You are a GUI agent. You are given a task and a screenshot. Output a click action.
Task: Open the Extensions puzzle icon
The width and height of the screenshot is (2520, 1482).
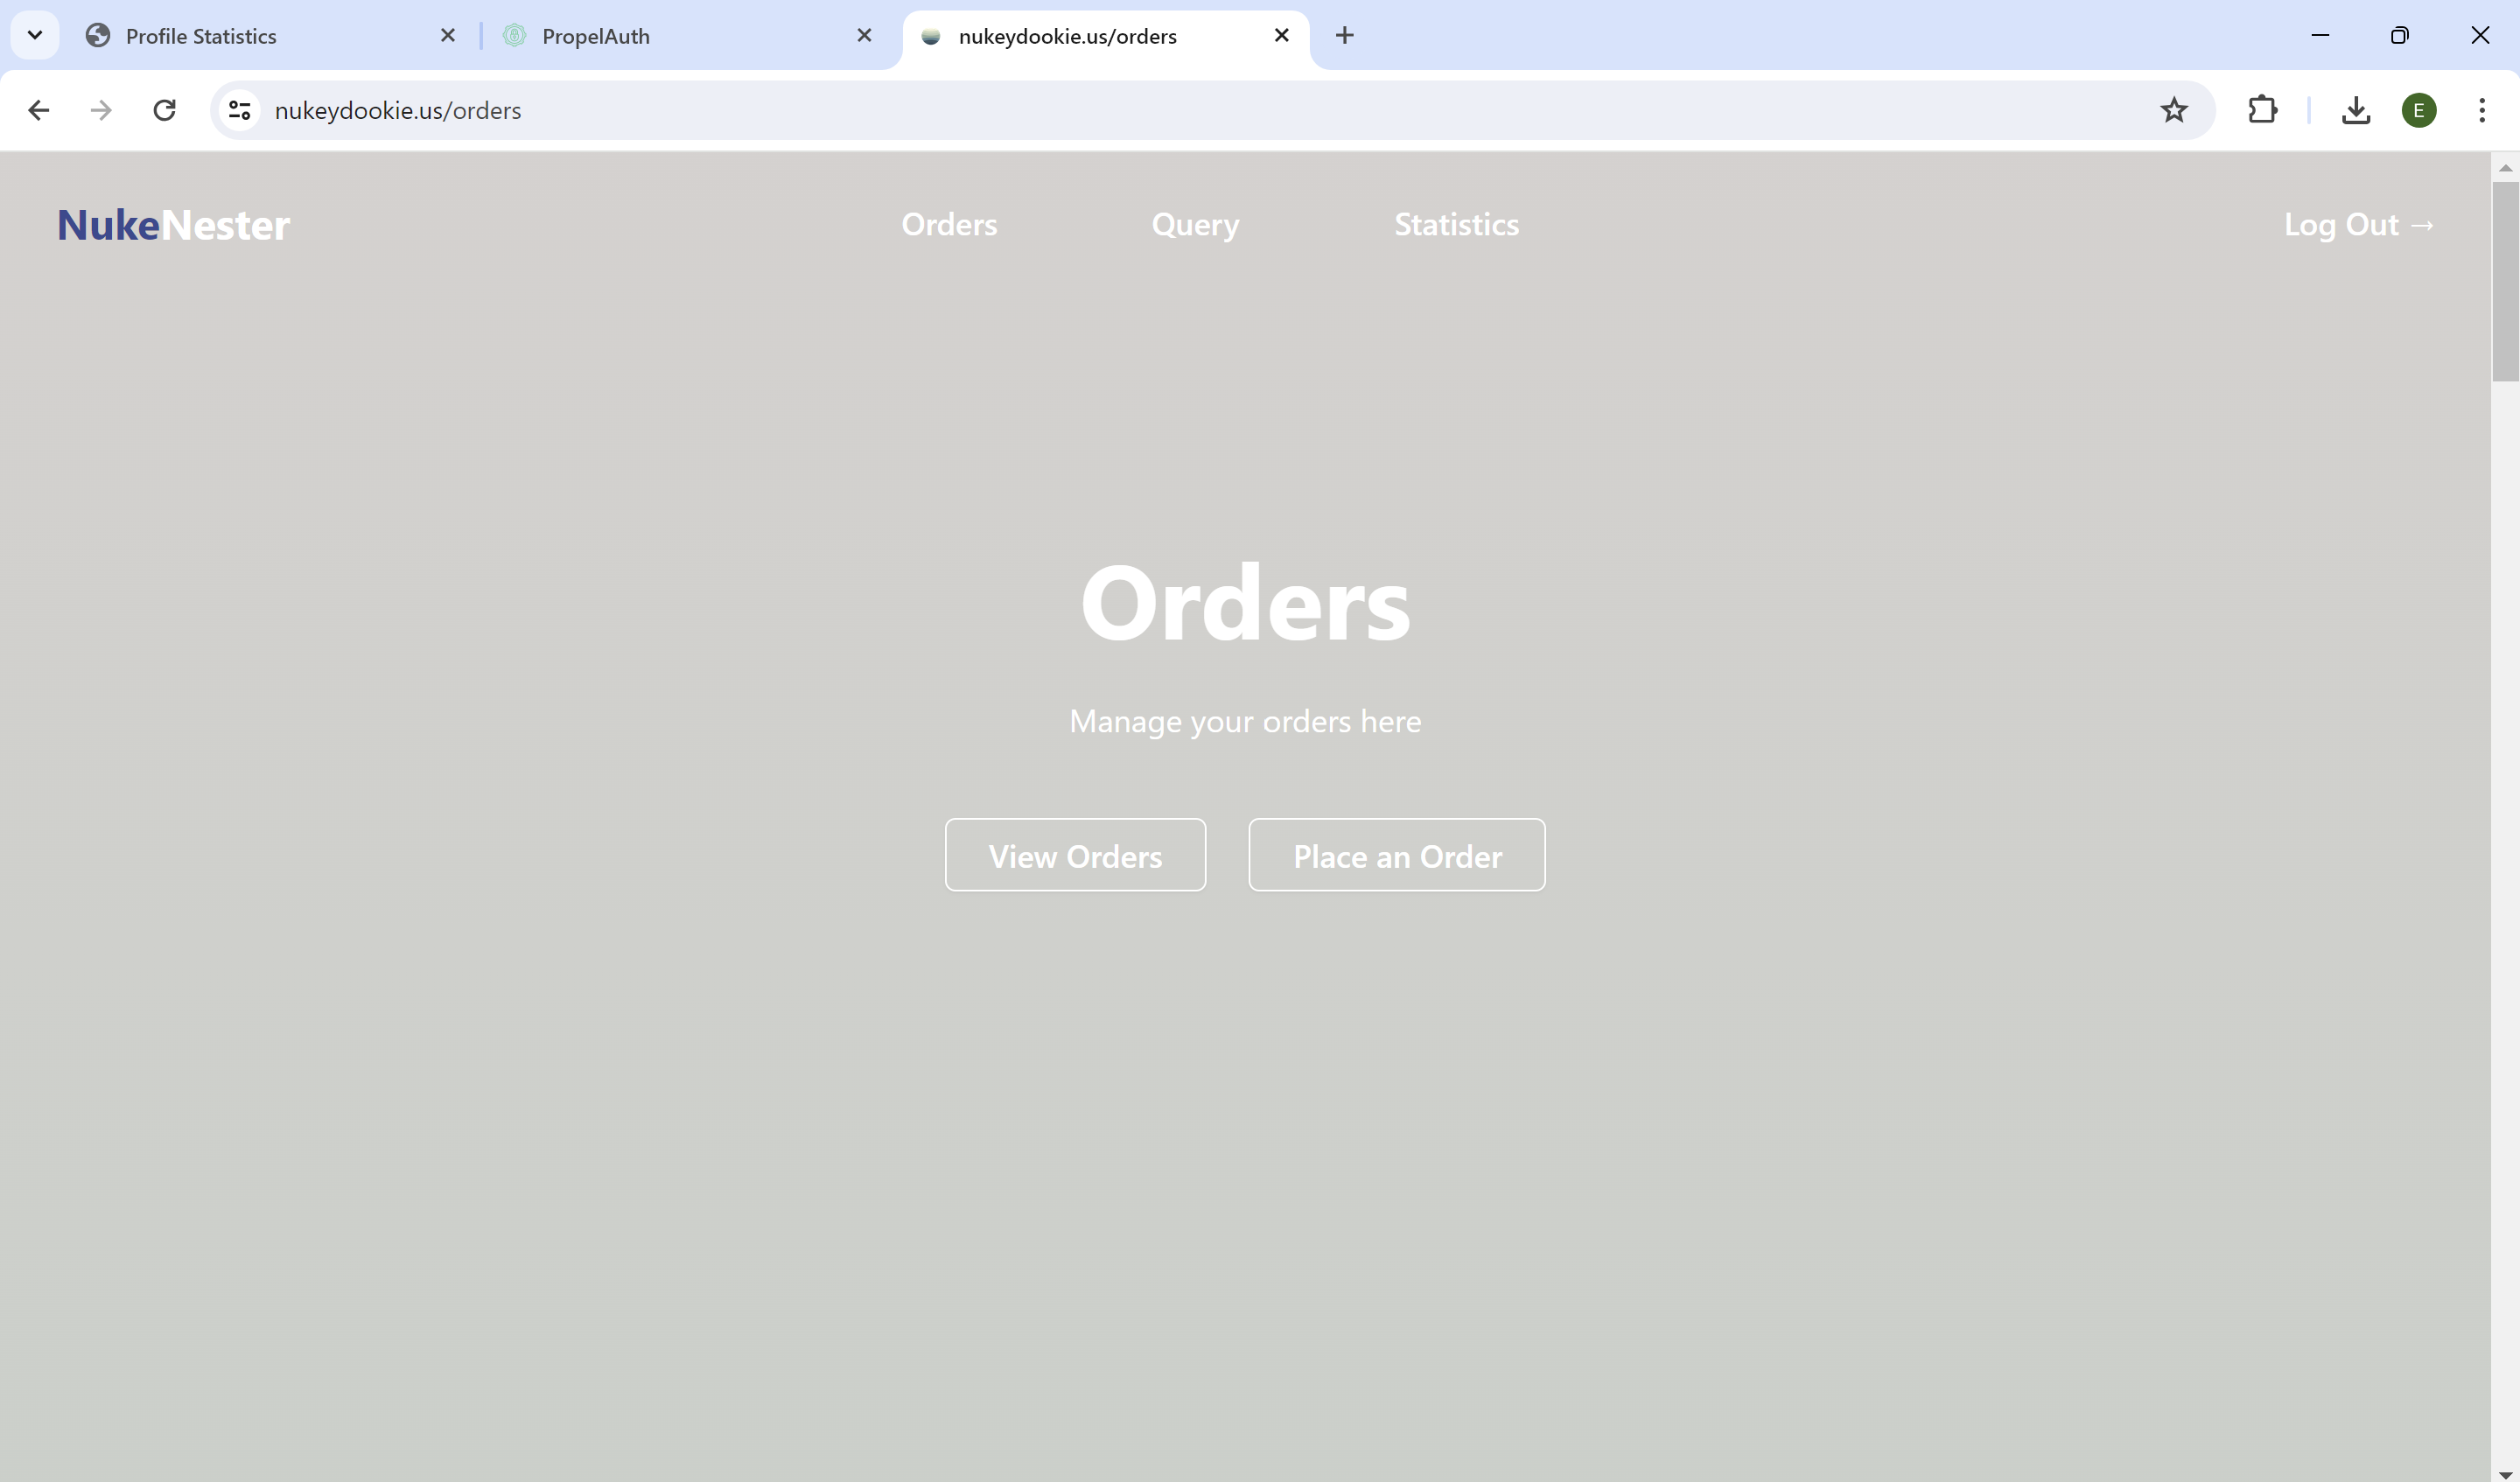click(x=2262, y=110)
